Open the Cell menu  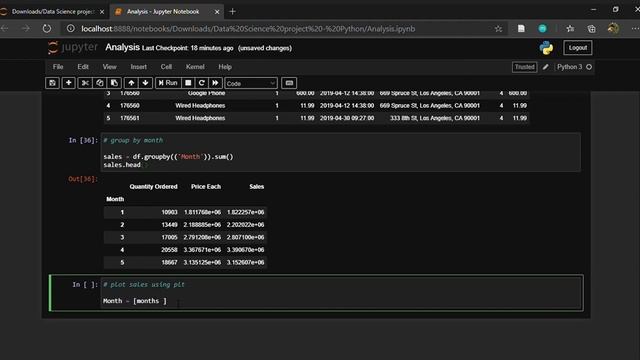point(166,67)
